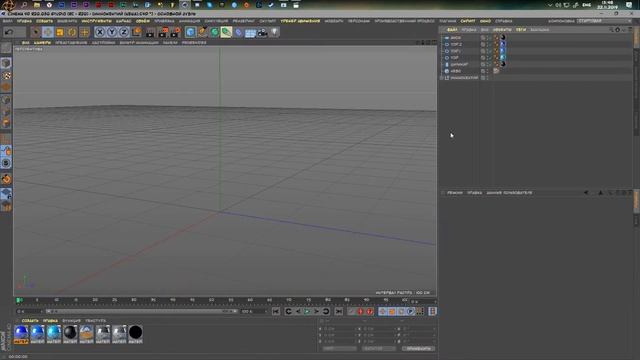This screenshot has width=640, height=360.
Task: Open middle dropdown in Coordinates Manager
Action: [378, 349]
